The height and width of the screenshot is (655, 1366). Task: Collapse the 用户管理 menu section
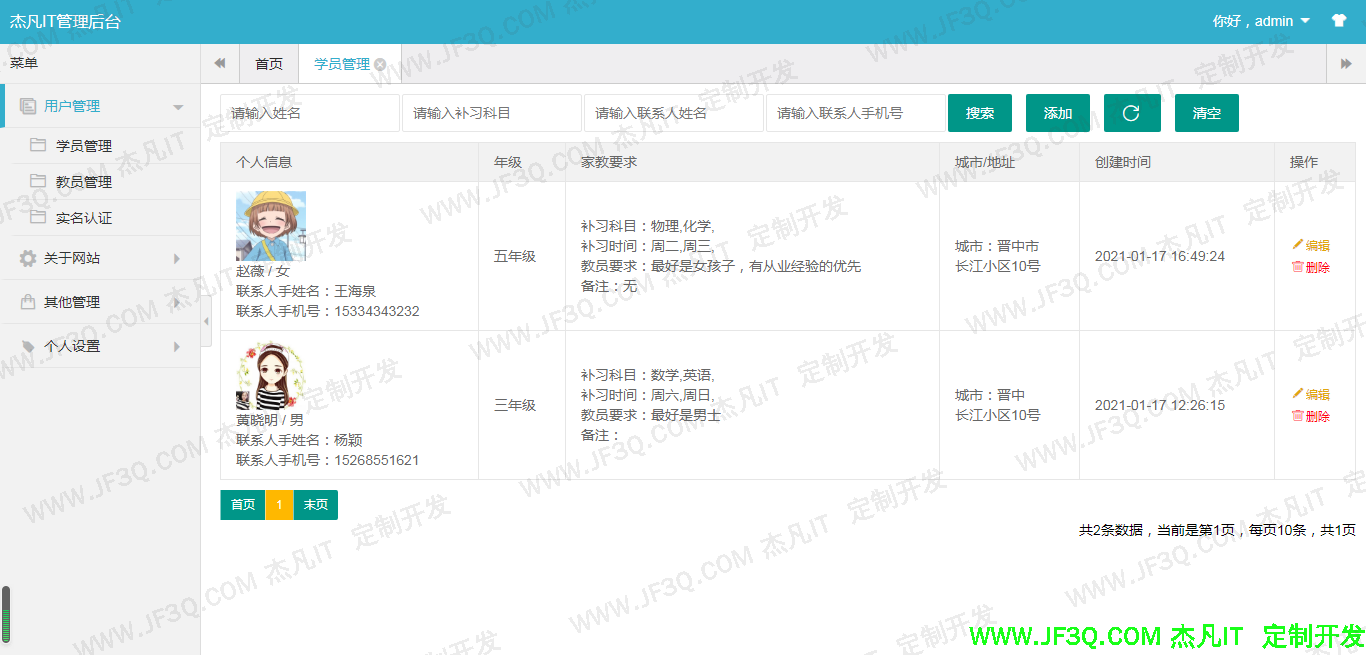tap(178, 105)
